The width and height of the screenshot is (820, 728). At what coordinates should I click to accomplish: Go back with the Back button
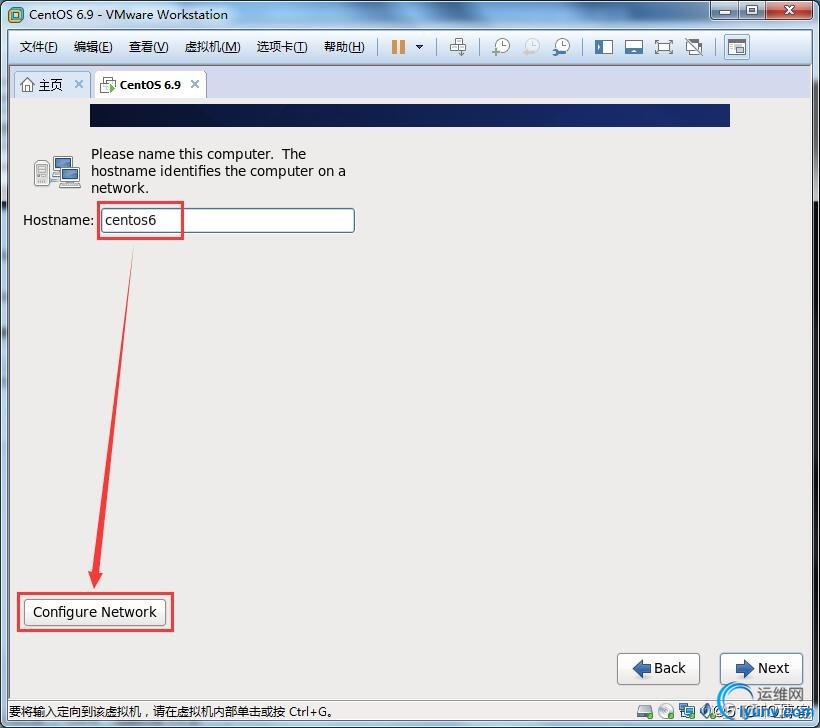[658, 668]
